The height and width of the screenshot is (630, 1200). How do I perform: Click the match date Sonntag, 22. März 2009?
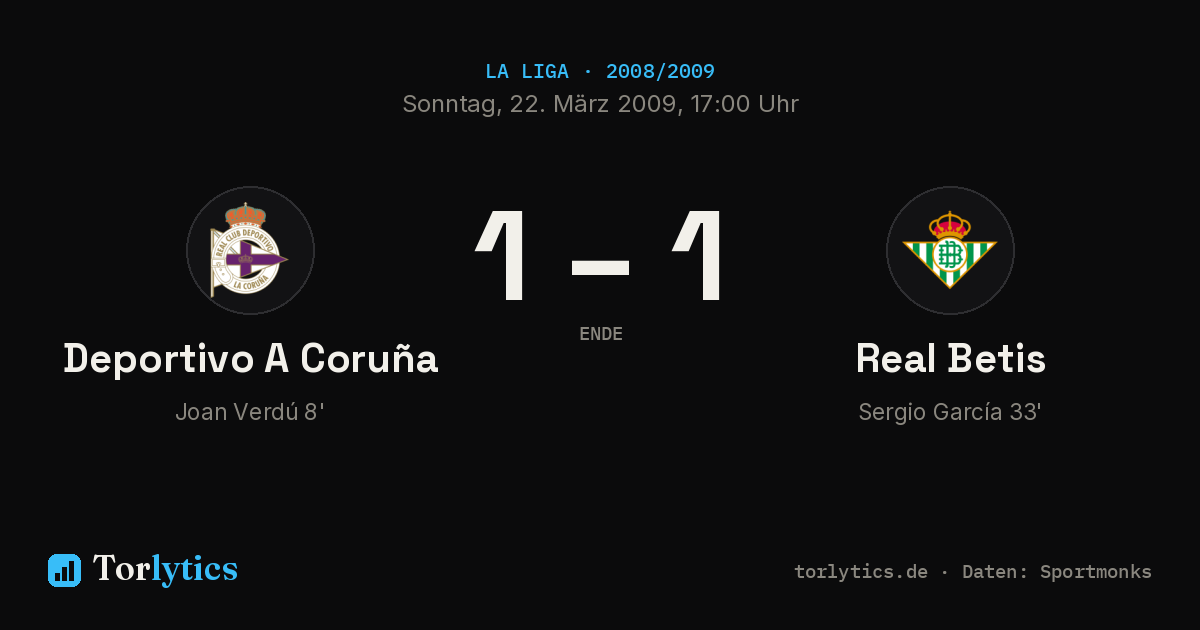(539, 104)
